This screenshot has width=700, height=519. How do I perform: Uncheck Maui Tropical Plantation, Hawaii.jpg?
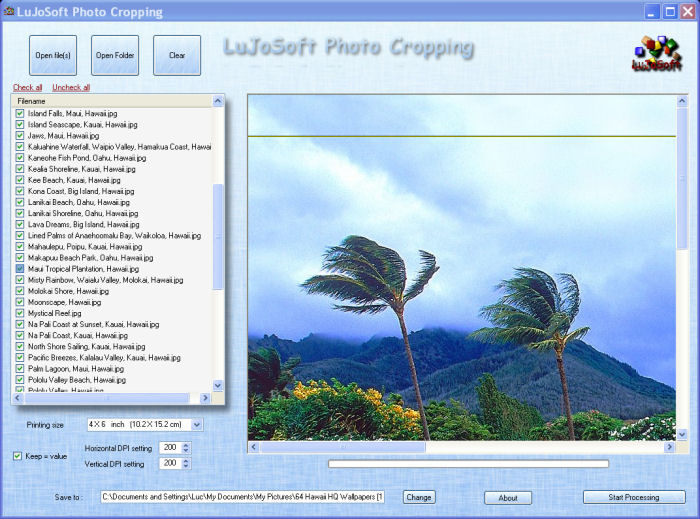pos(20,269)
